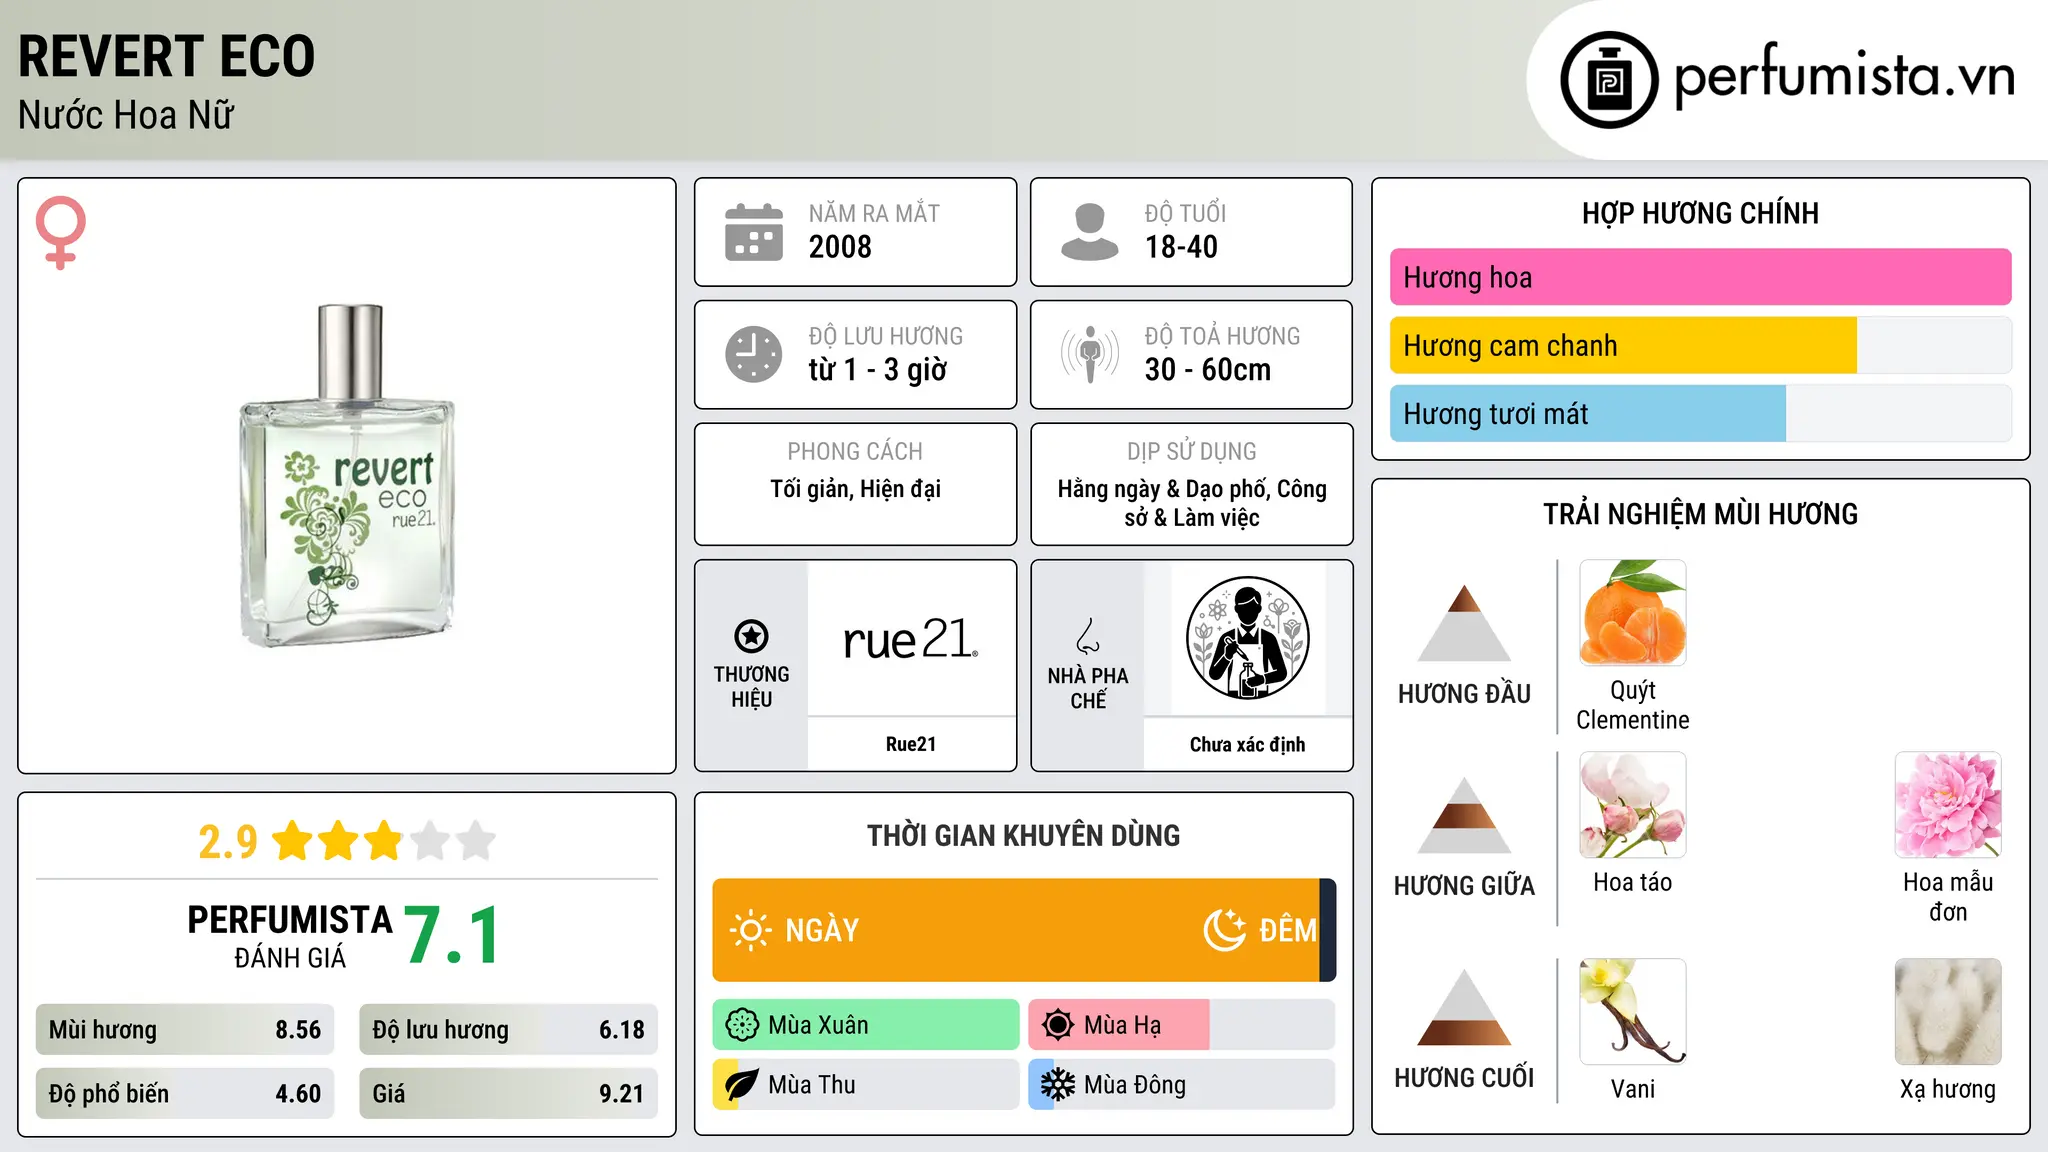Open the Hoa táo note image
Viewport: 2048px width, 1152px height.
[x=1633, y=805]
